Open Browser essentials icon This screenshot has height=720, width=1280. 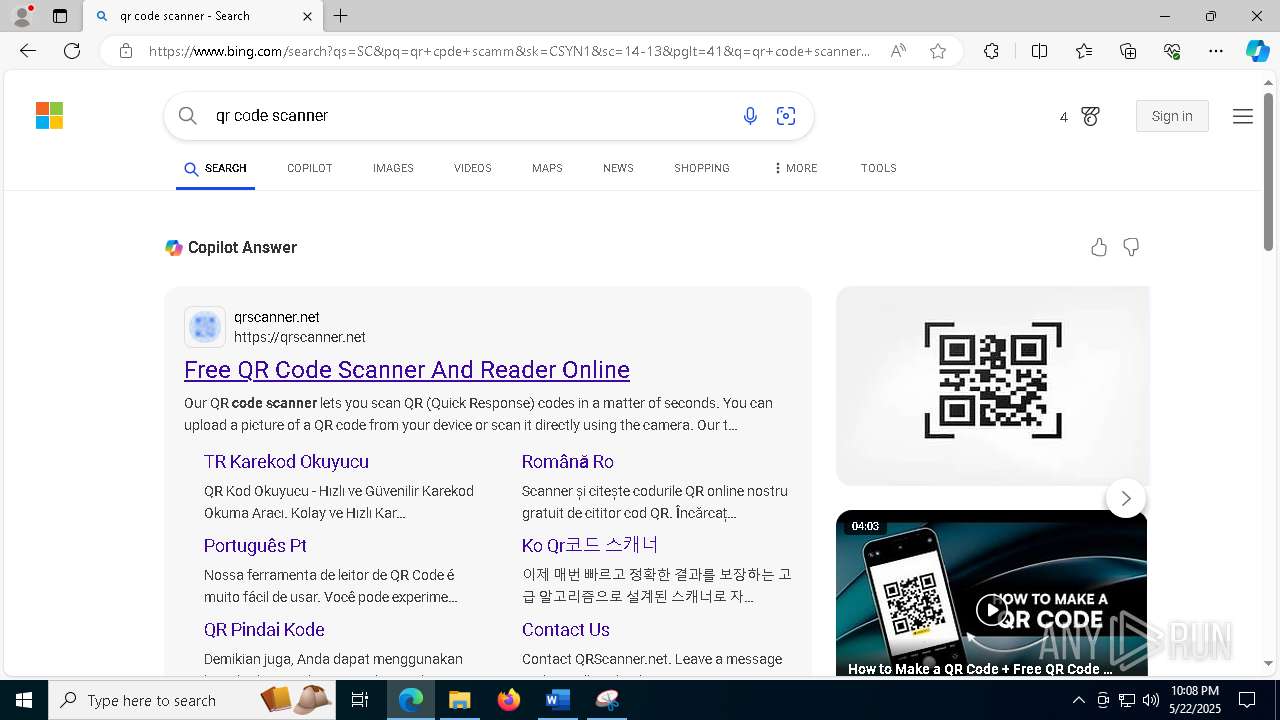1172,51
